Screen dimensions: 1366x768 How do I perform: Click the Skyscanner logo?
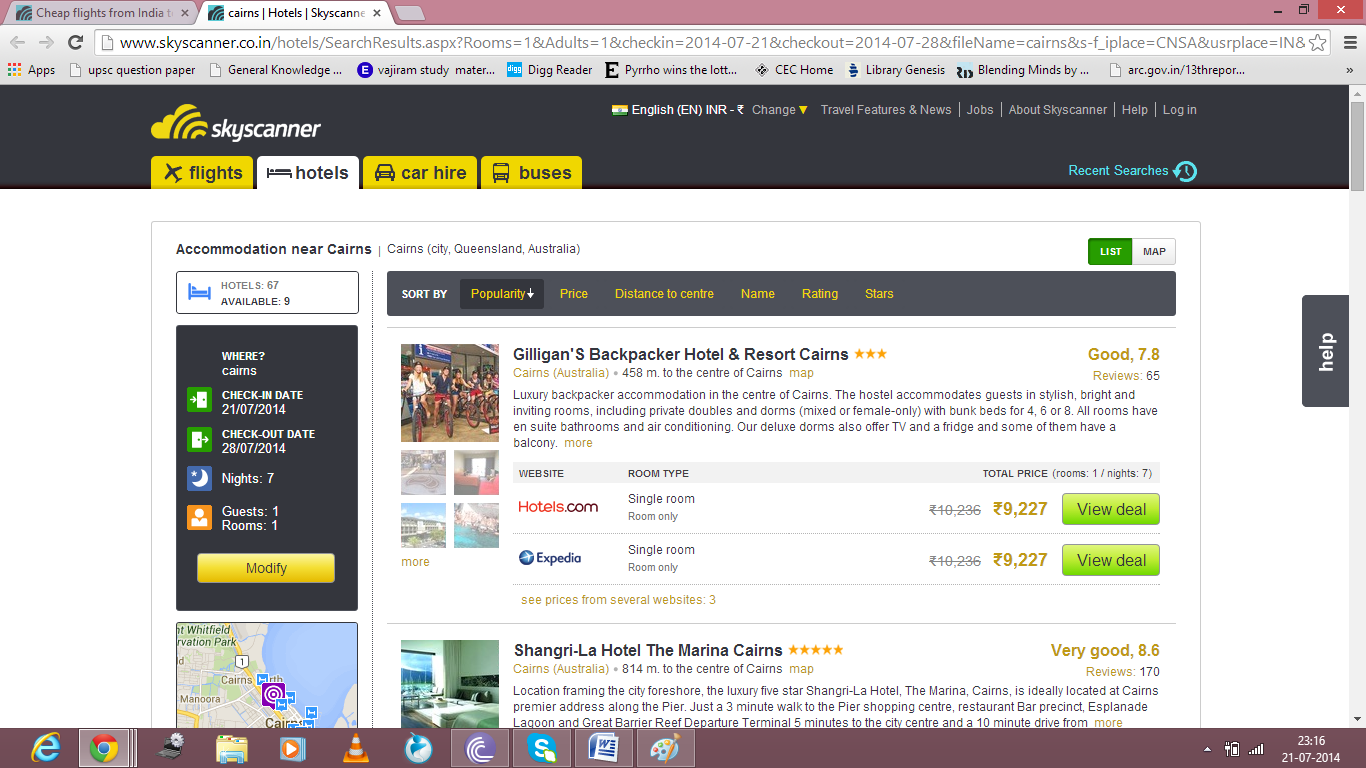click(x=236, y=123)
